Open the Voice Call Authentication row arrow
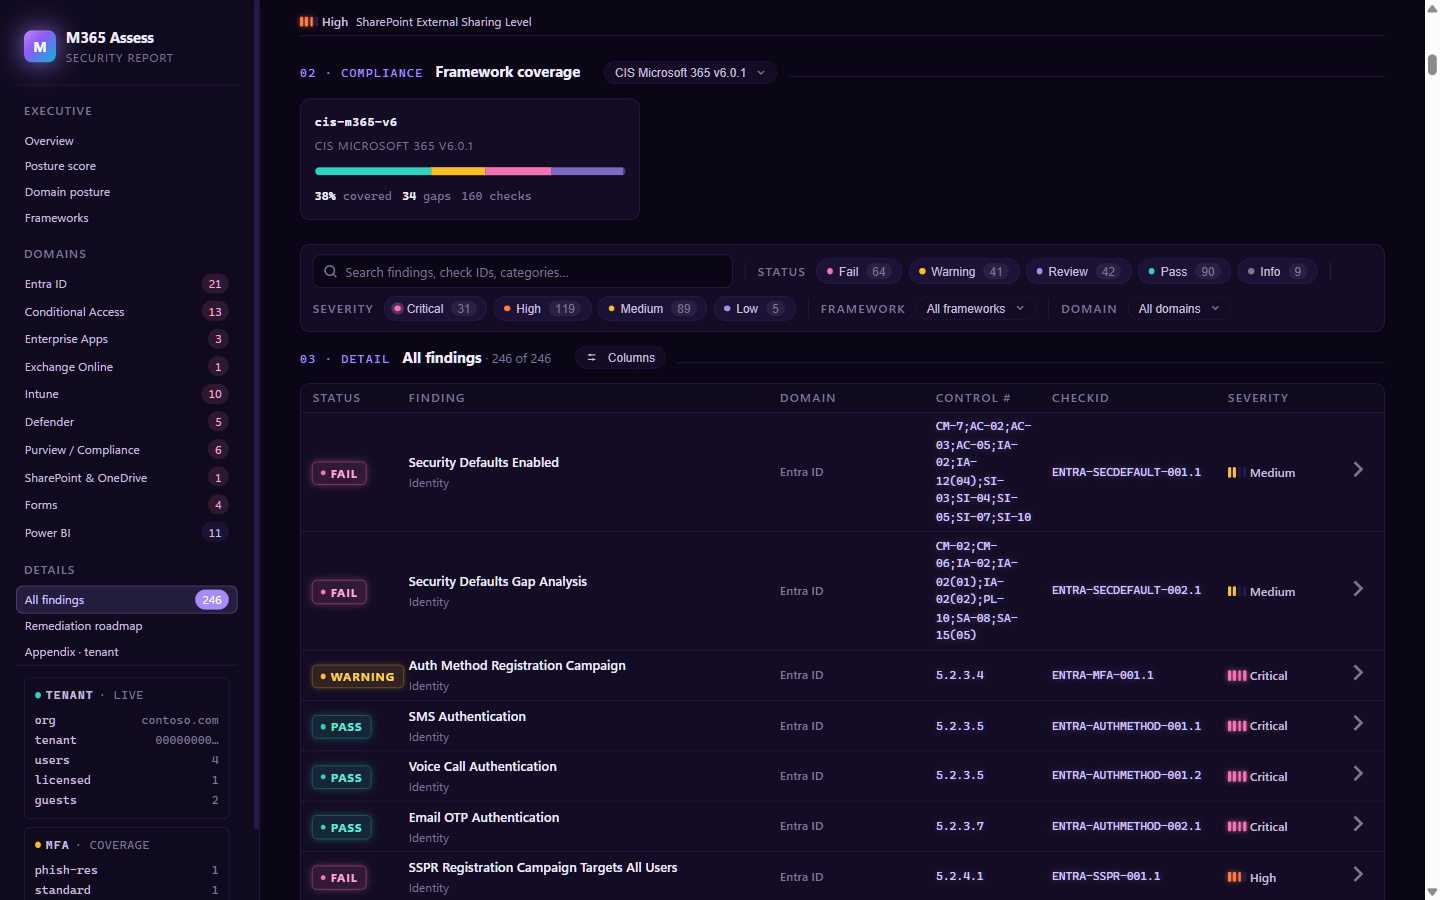The height and width of the screenshot is (900, 1440). click(1358, 774)
